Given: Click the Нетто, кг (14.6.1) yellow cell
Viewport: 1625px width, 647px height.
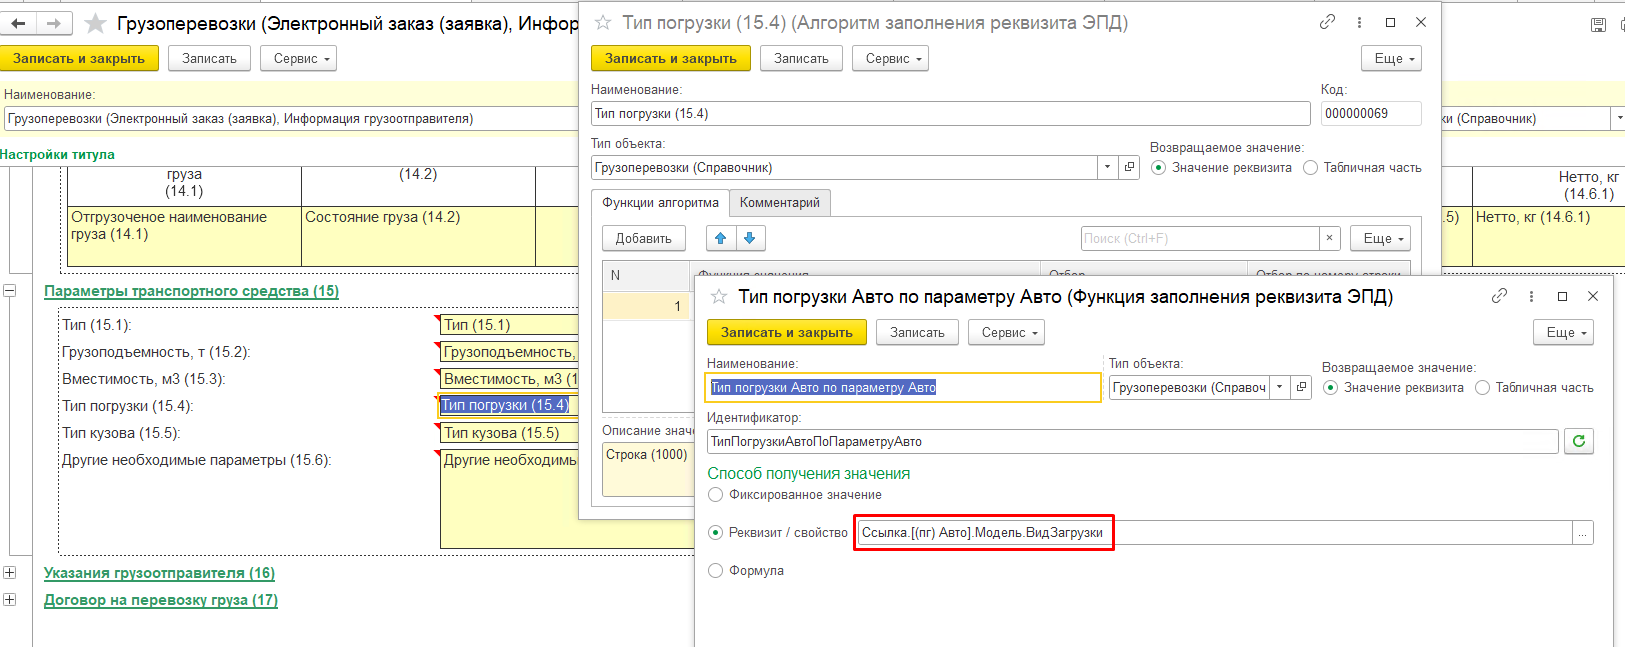Looking at the screenshot, I should click(x=1548, y=236).
